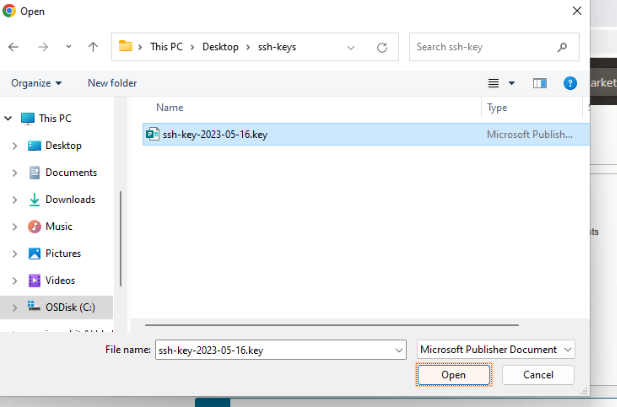Expand the Desktop tree node
The height and width of the screenshot is (407, 617).
tap(15, 146)
